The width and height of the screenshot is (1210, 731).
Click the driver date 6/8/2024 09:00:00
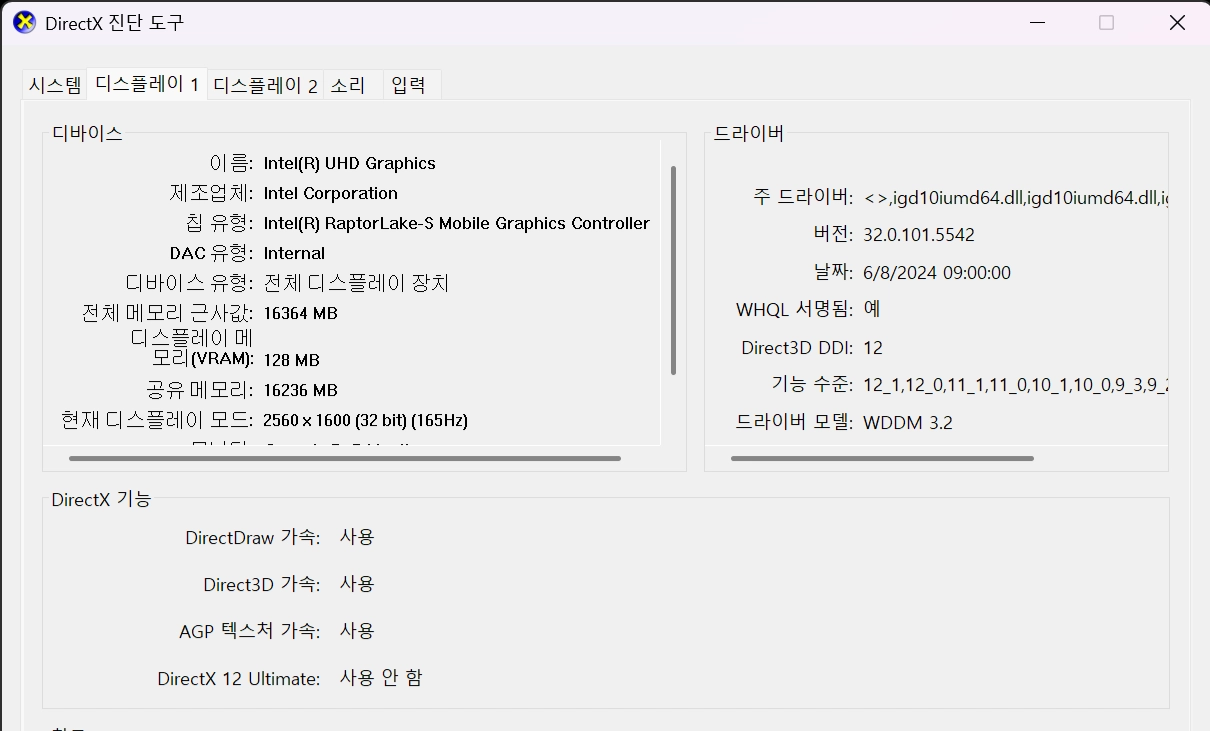click(937, 272)
